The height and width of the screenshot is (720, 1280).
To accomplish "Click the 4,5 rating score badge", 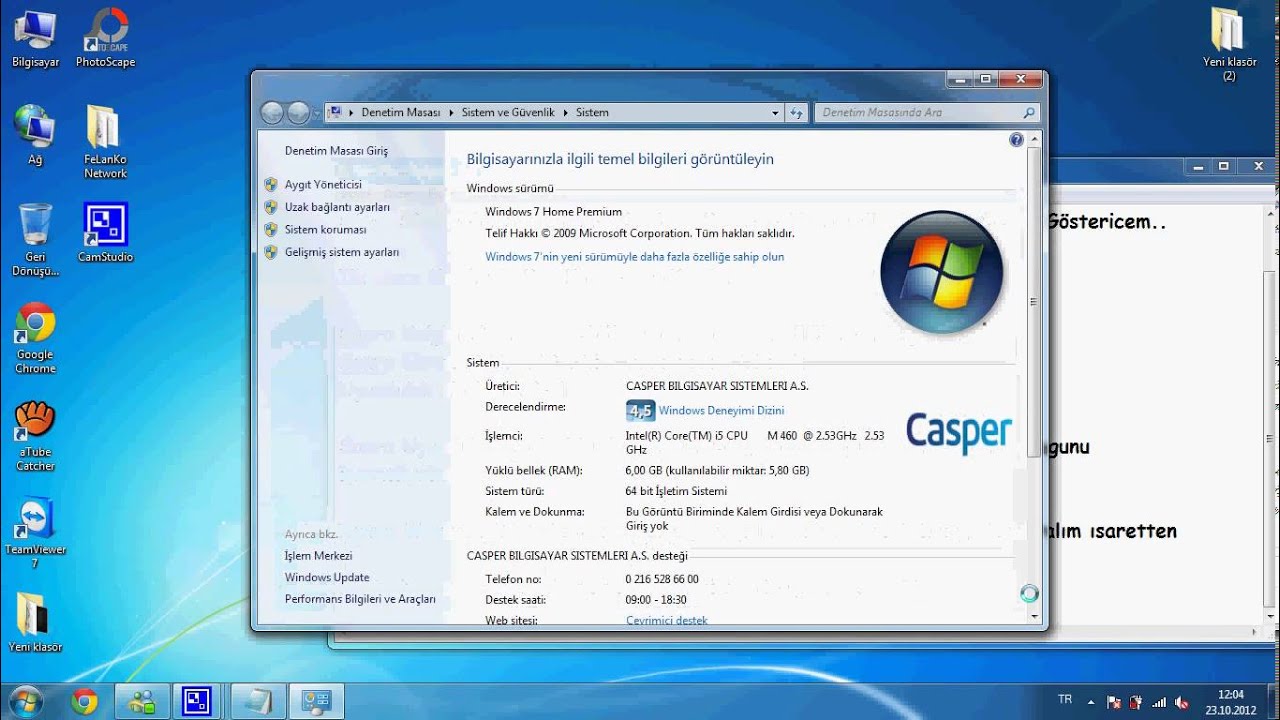I will [x=640, y=410].
